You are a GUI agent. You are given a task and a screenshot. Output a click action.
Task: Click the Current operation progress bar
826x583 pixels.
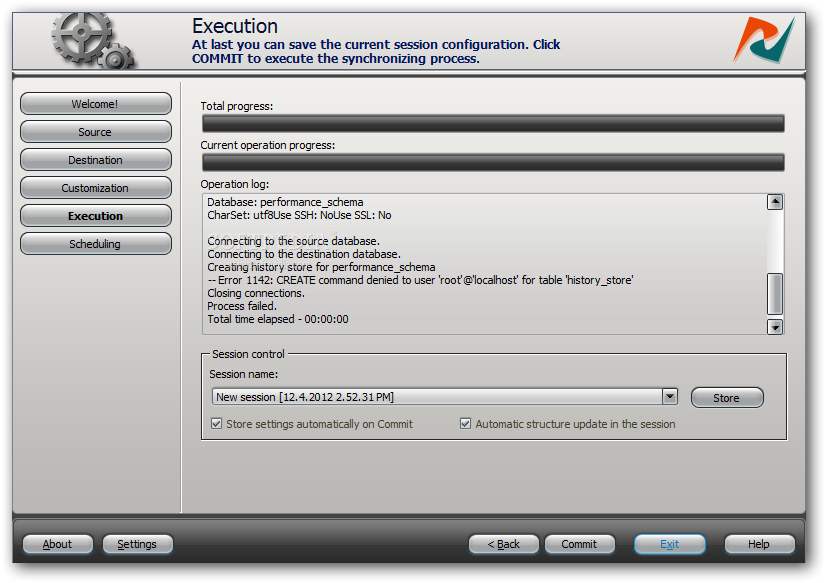(493, 162)
